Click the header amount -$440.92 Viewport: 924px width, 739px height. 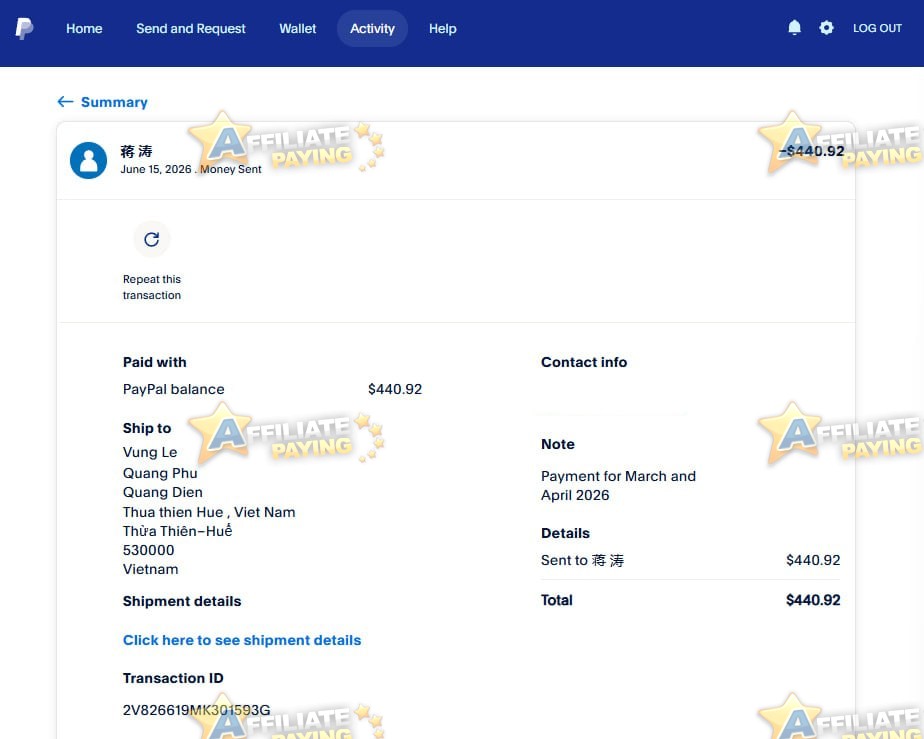pos(811,151)
